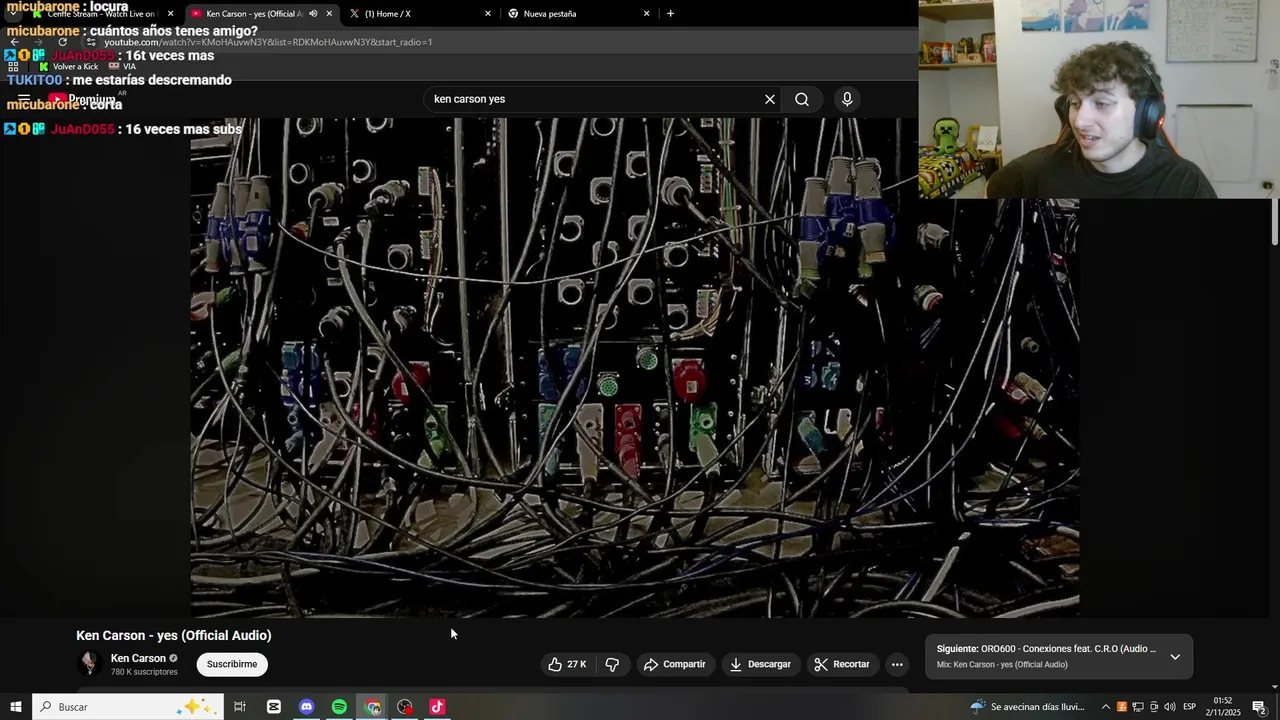Open Discord from the taskbar
This screenshot has width=1280, height=720.
click(306, 707)
